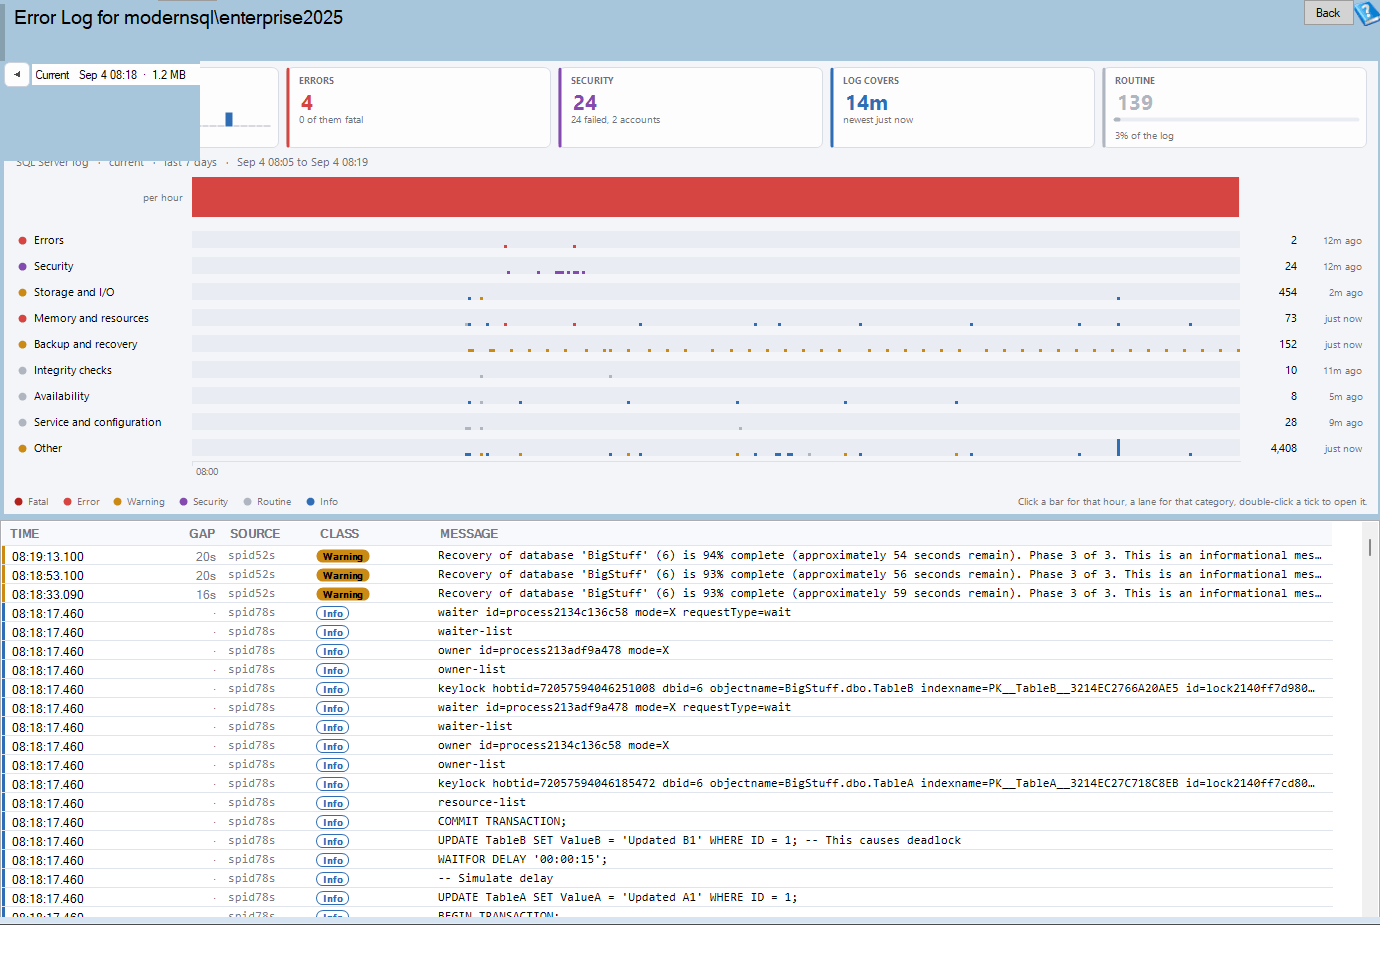Open the Log Covers 14m card

coord(962,107)
